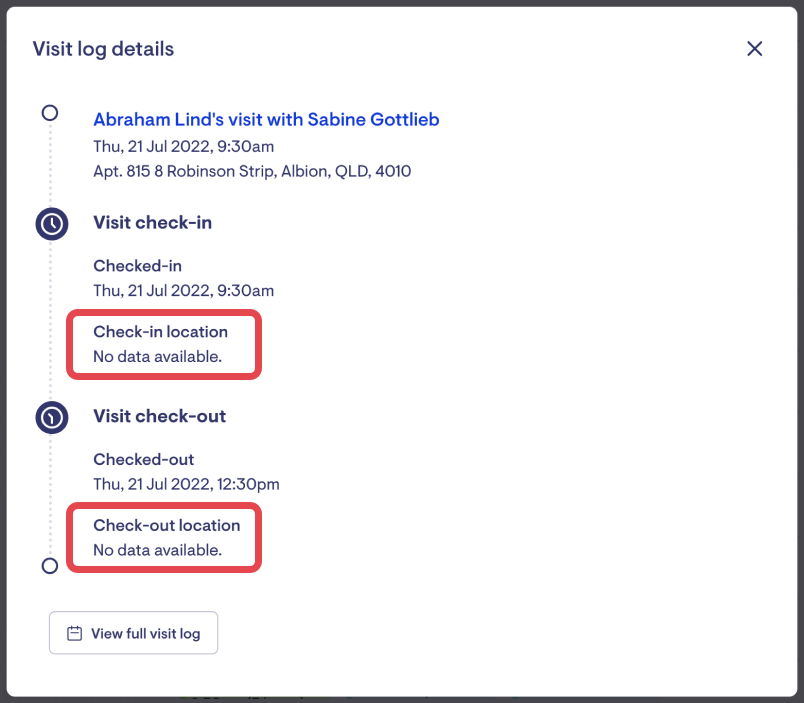804x703 pixels.
Task: Click the calendar icon beside View full visit log
Action: (x=74, y=634)
